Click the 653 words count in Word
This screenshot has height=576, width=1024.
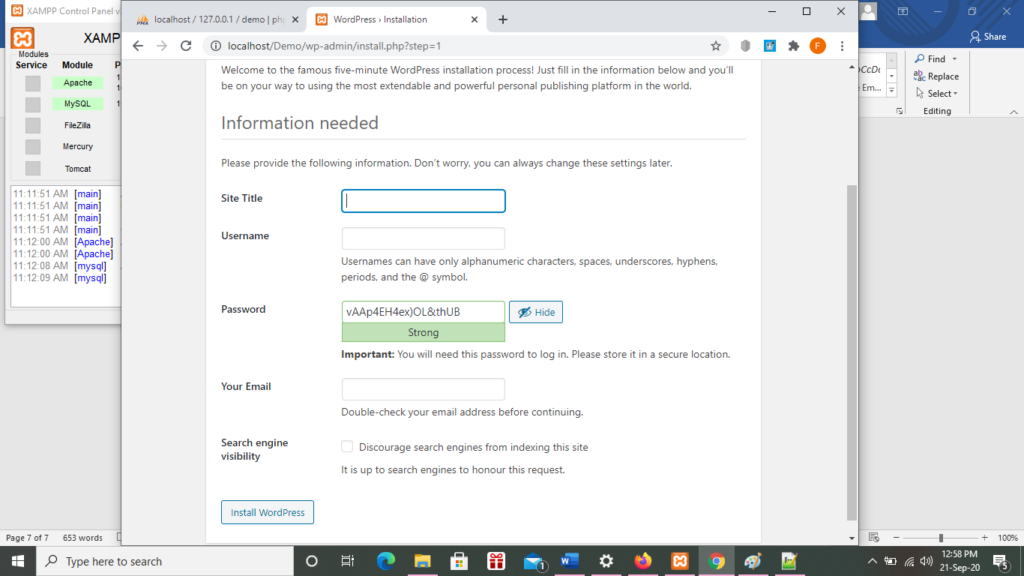(82, 537)
